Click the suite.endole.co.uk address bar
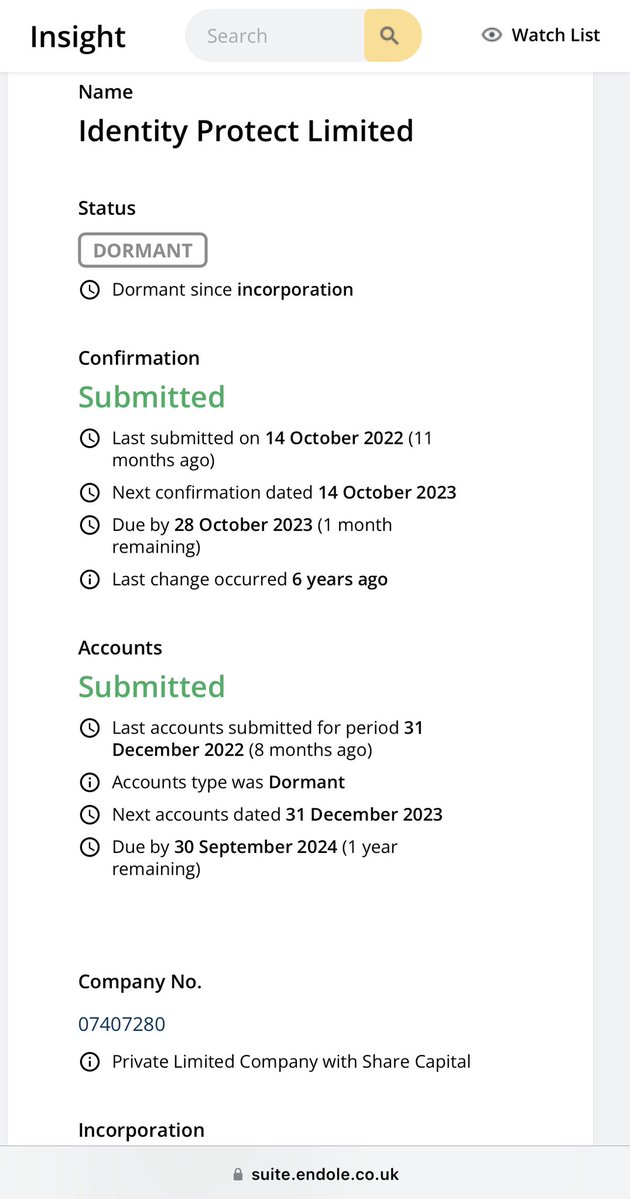Viewport: 630px width, 1199px height. (x=315, y=1174)
